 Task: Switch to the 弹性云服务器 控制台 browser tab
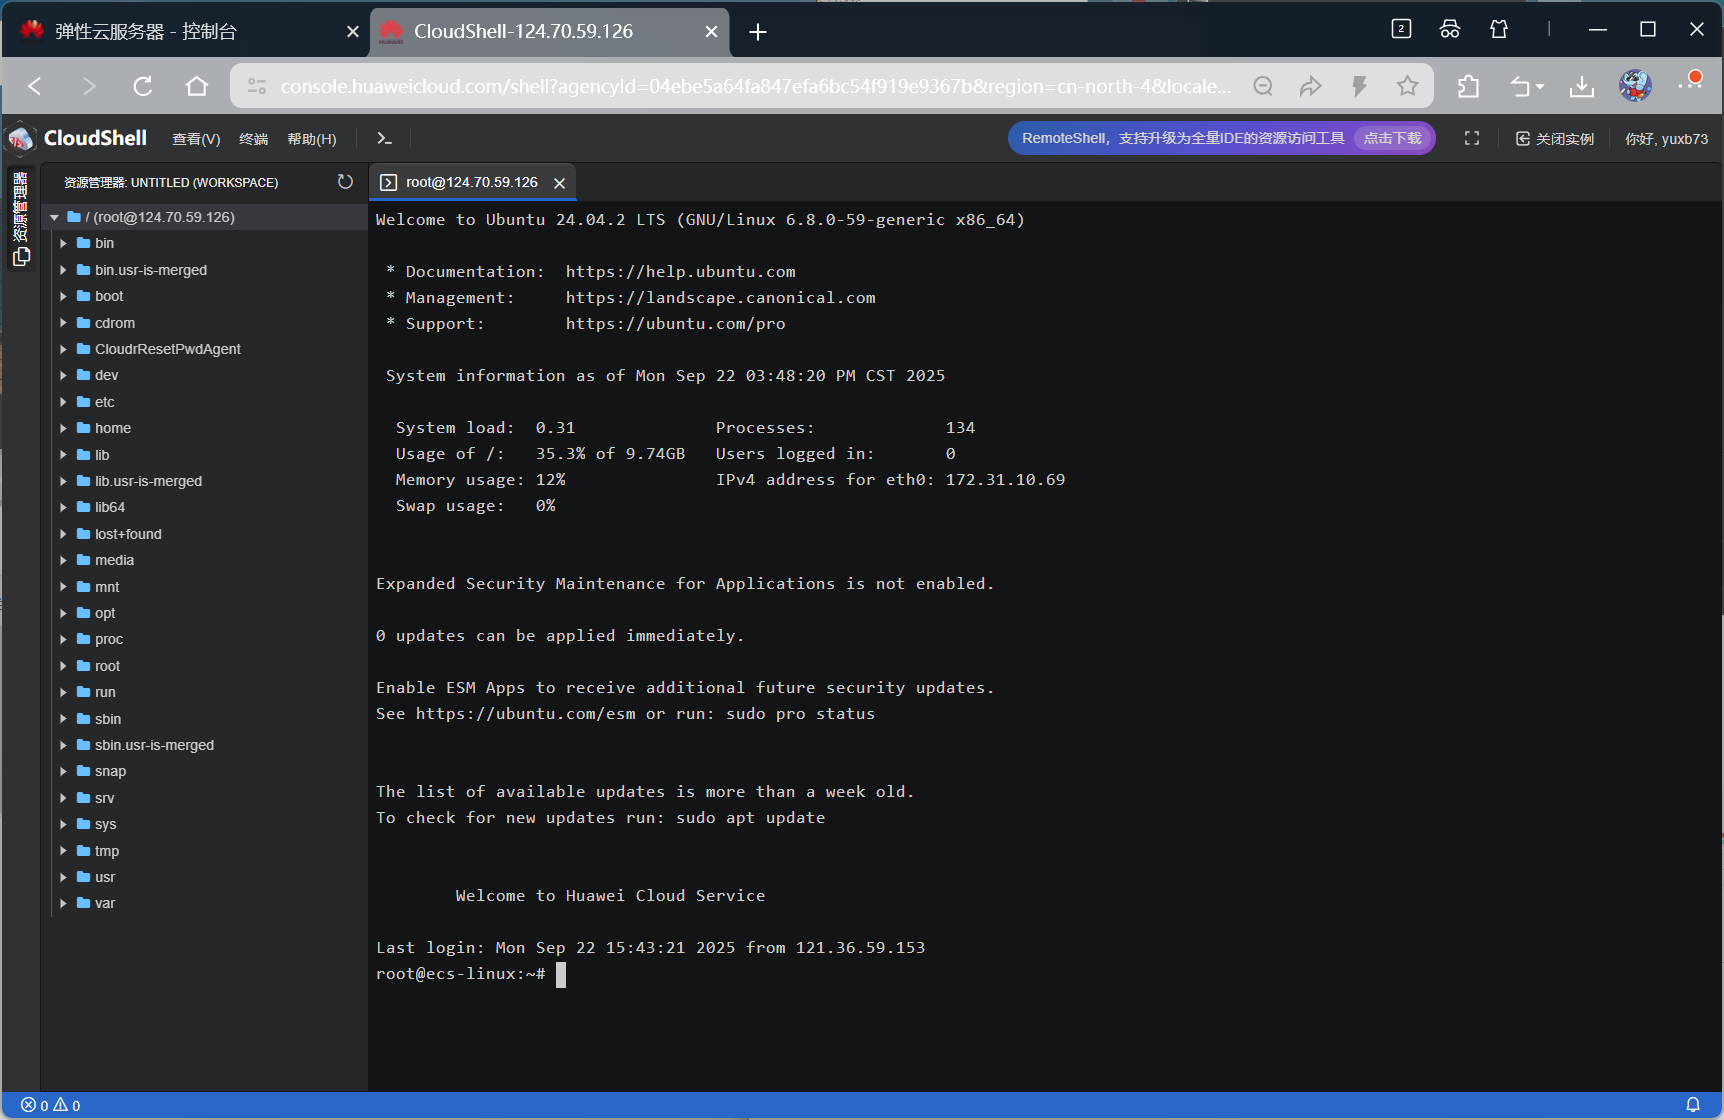[x=185, y=31]
